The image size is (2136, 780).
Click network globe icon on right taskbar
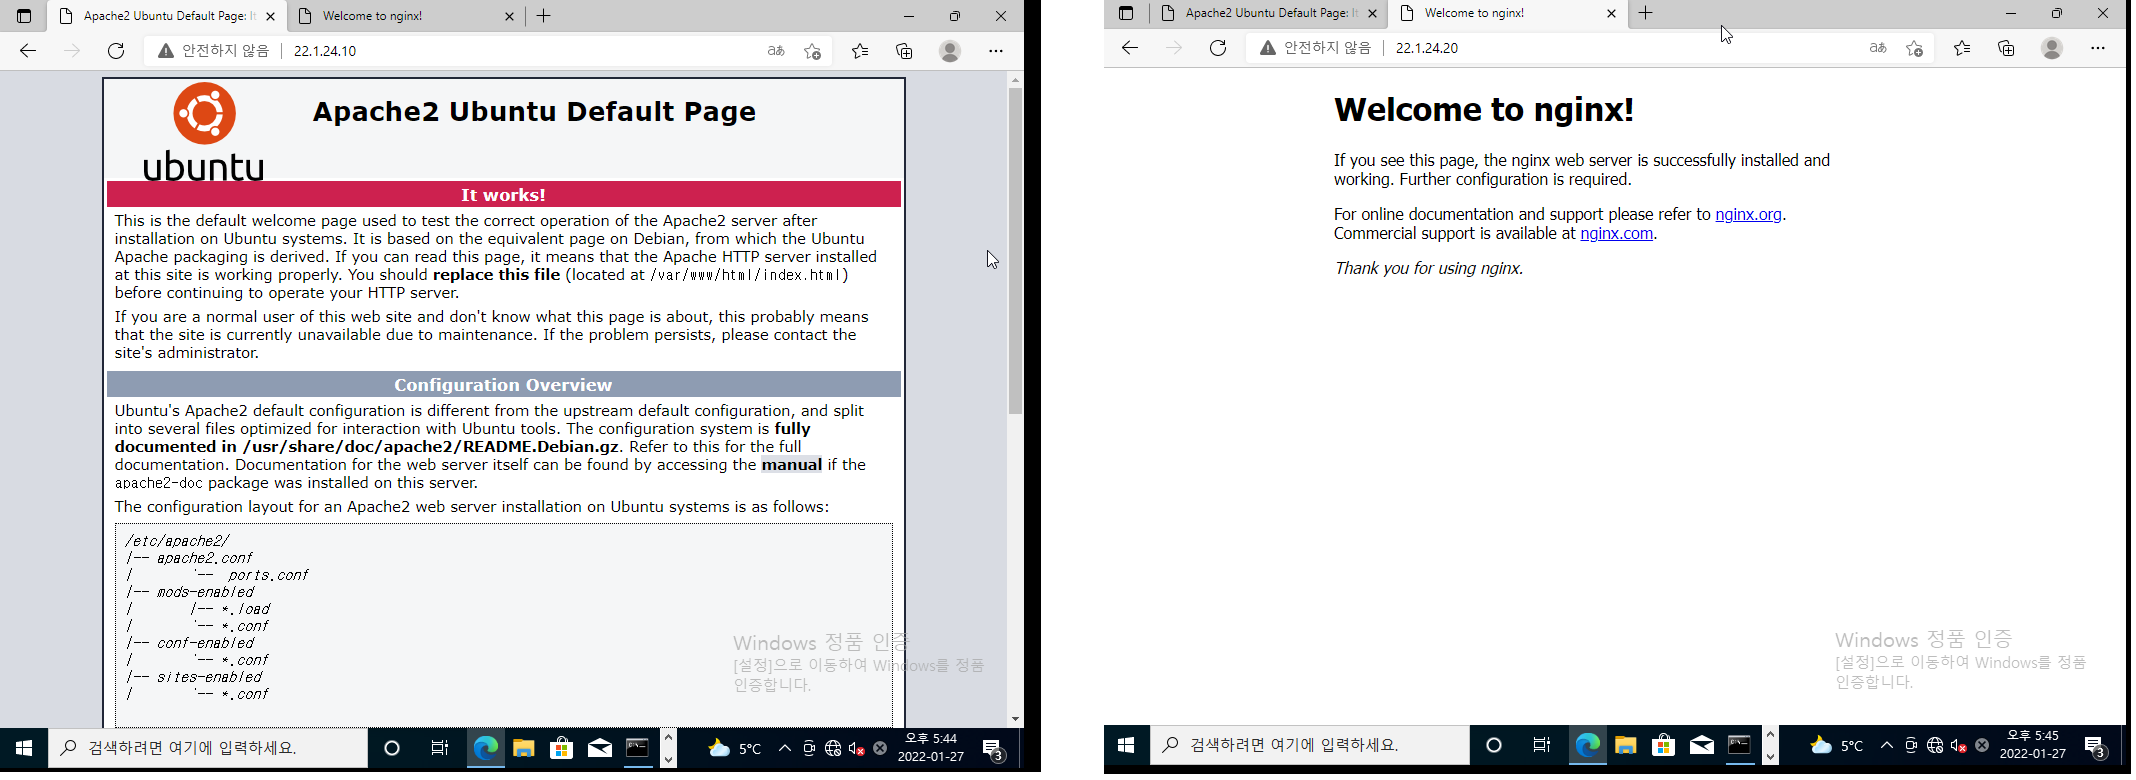pos(1935,745)
